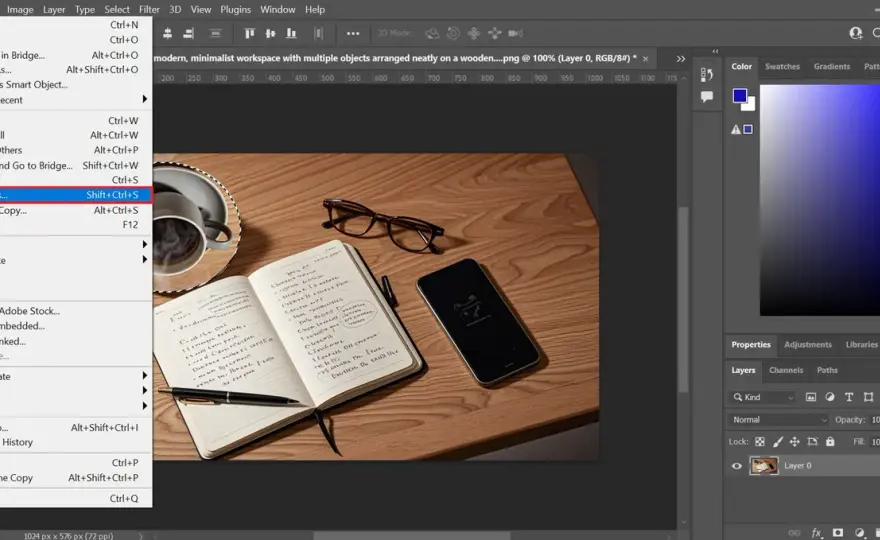Open the Layer menu
Viewport: 880px width, 540px height.
pos(54,10)
